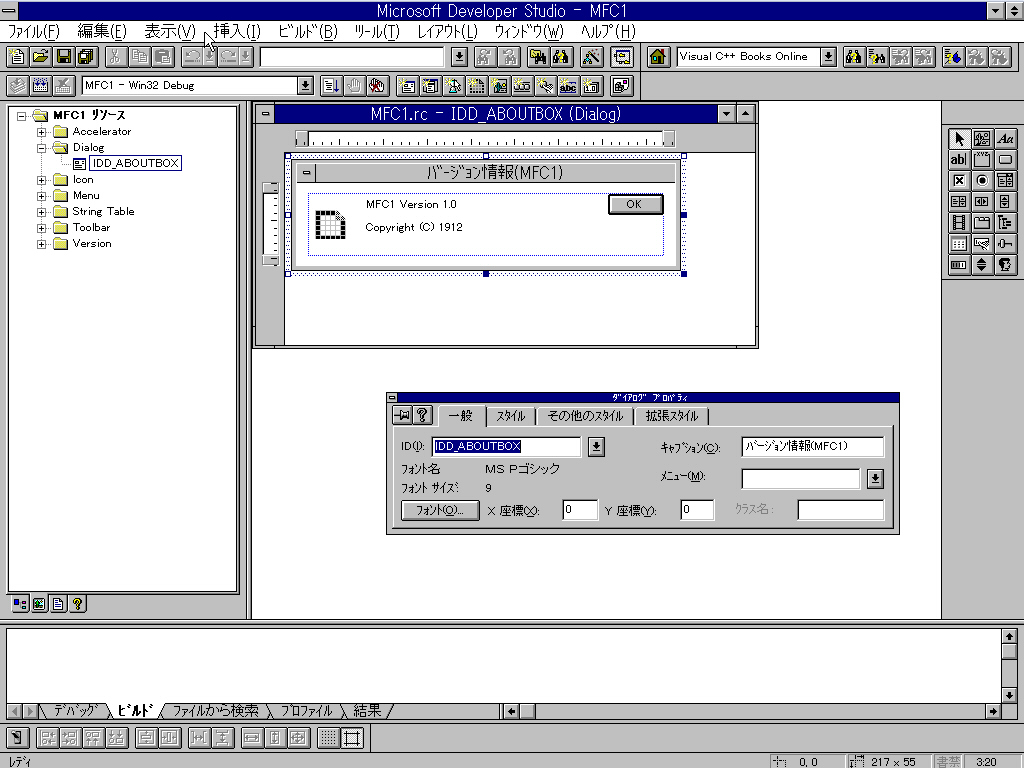Expand the String Table resource folder
The width and height of the screenshot is (1024, 768).
tap(43, 211)
